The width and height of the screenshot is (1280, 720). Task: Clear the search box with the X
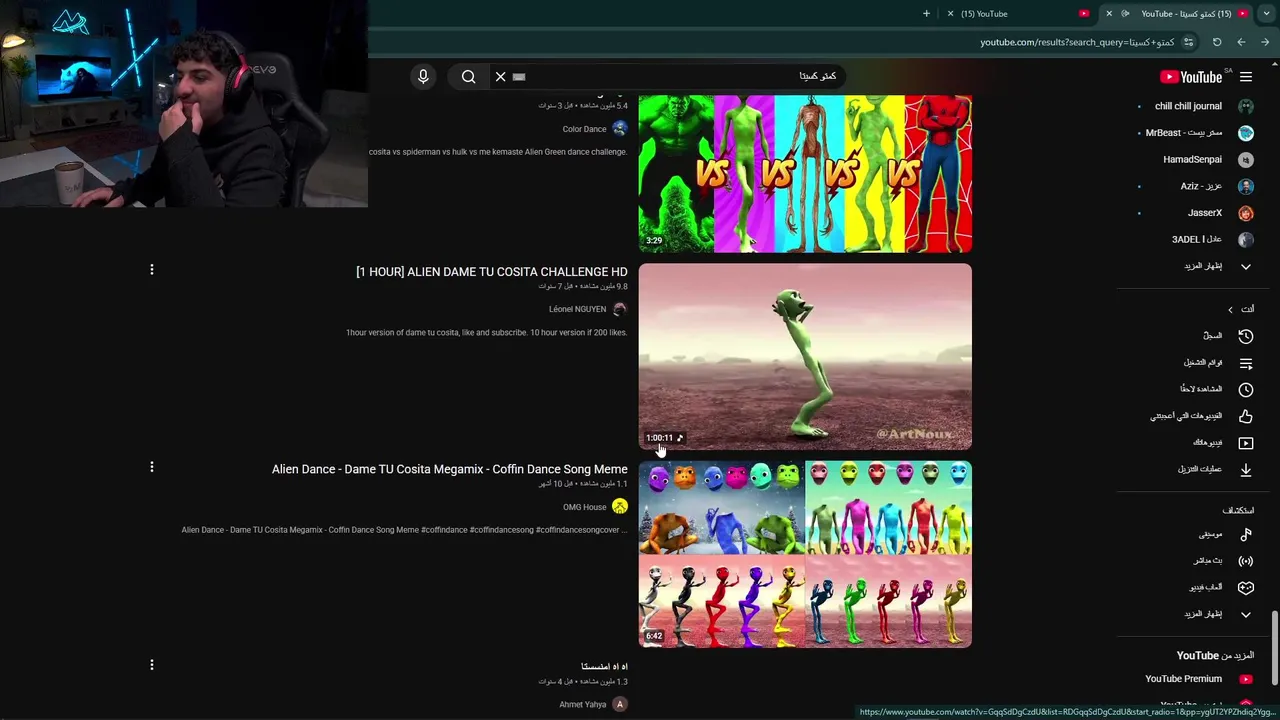[x=501, y=77]
